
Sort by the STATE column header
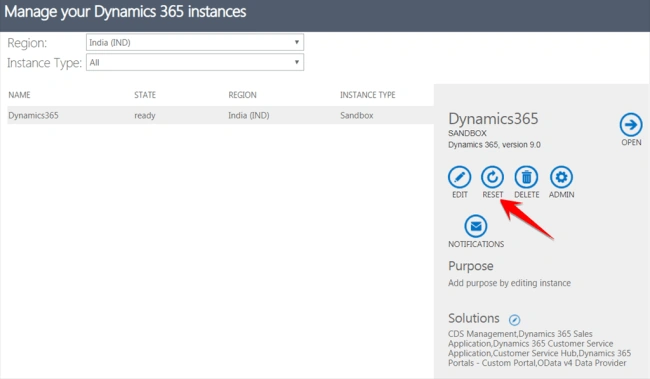[145, 95]
